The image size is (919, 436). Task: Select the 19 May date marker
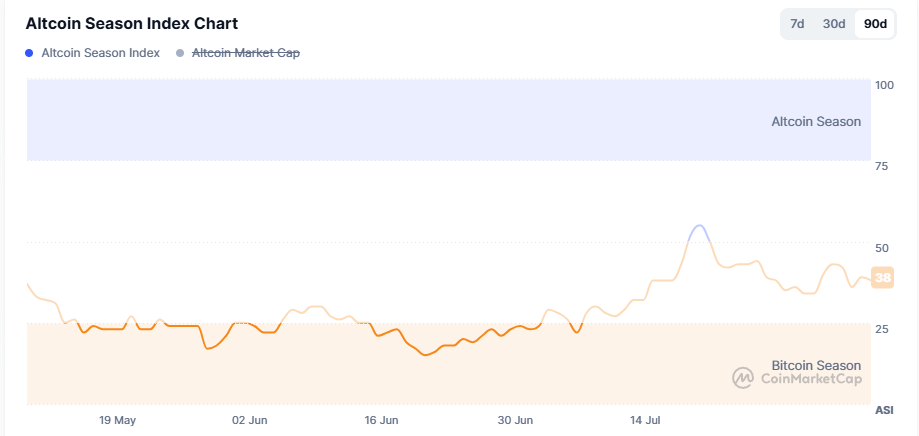tap(118, 420)
